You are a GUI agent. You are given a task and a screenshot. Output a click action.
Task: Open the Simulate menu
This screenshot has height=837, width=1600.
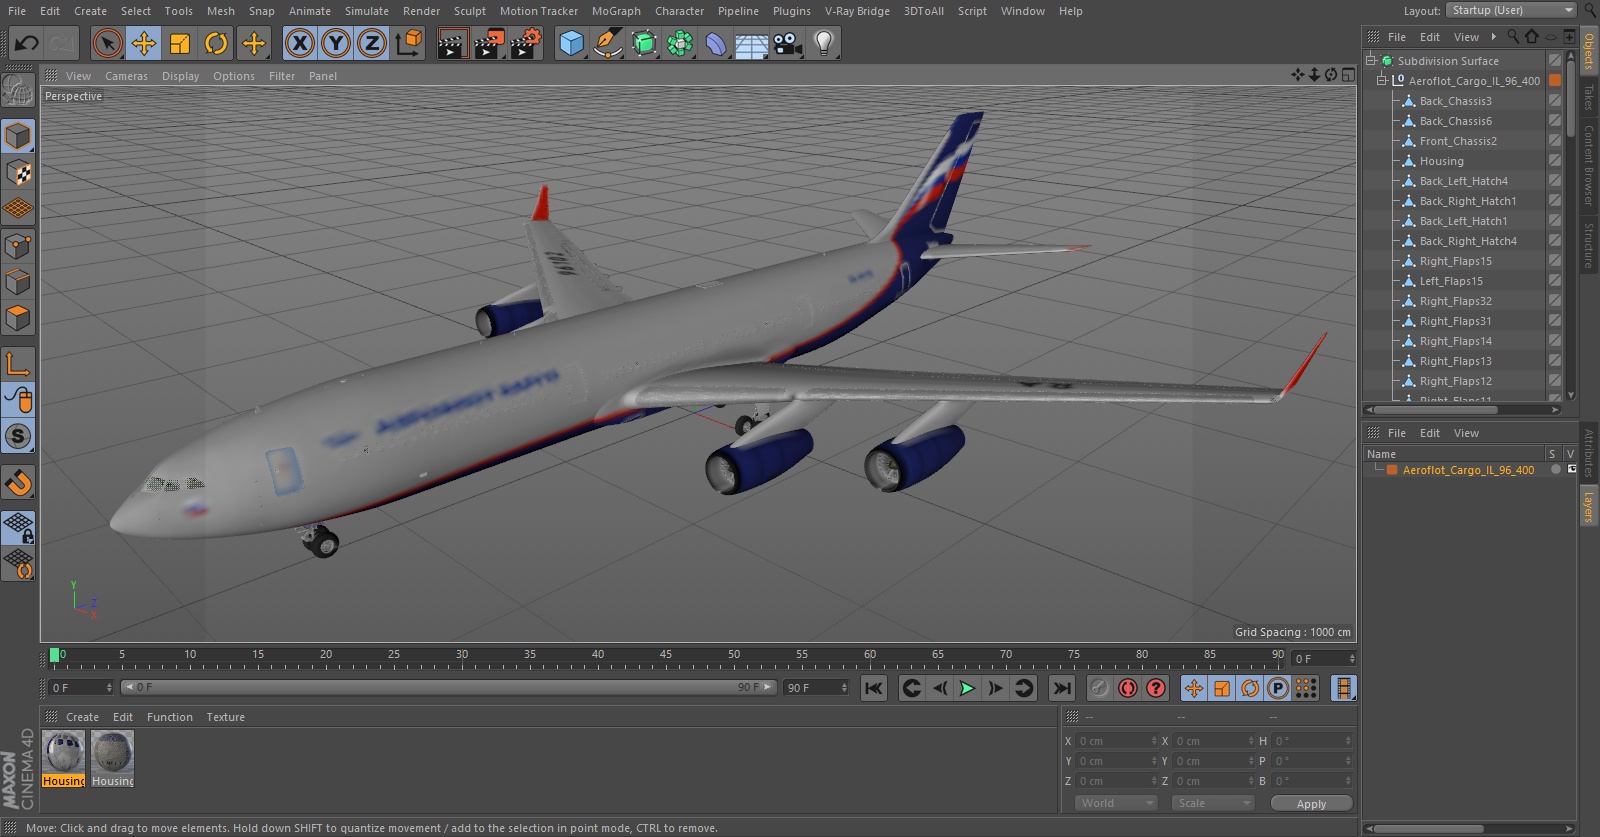pos(367,11)
